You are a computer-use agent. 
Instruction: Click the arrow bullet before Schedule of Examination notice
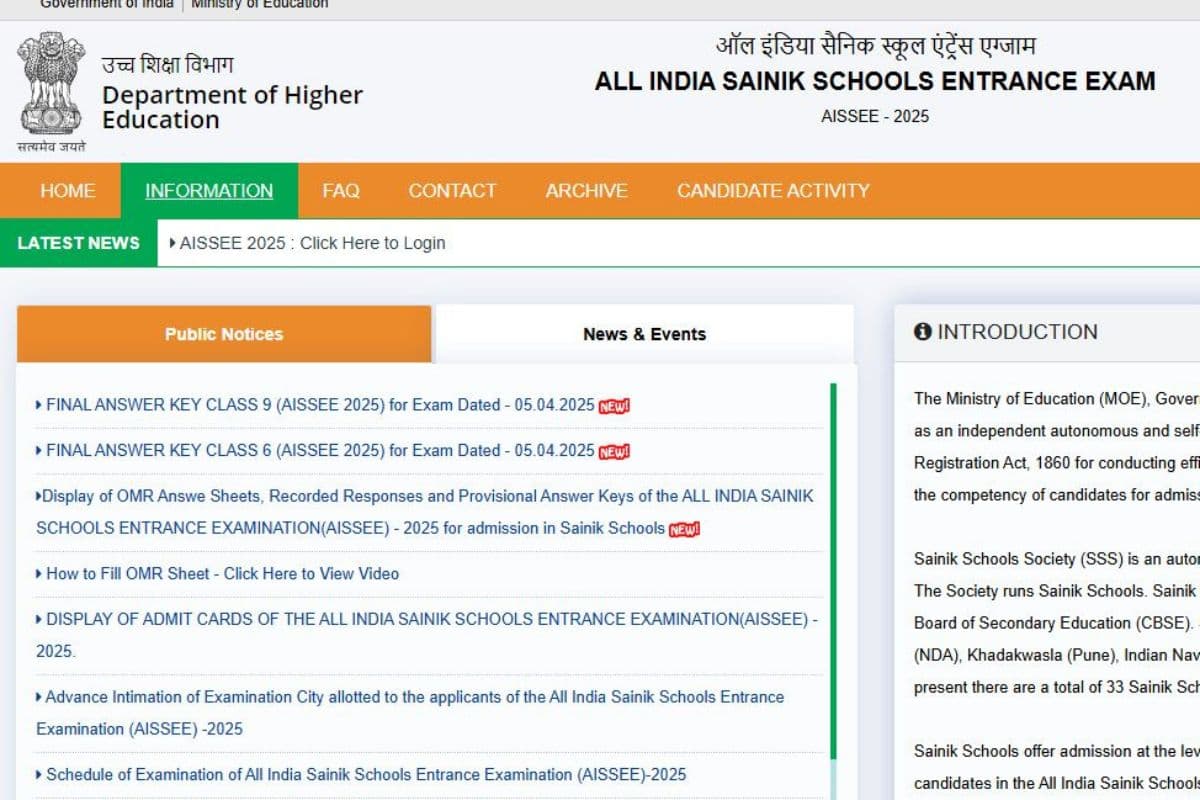[37, 774]
